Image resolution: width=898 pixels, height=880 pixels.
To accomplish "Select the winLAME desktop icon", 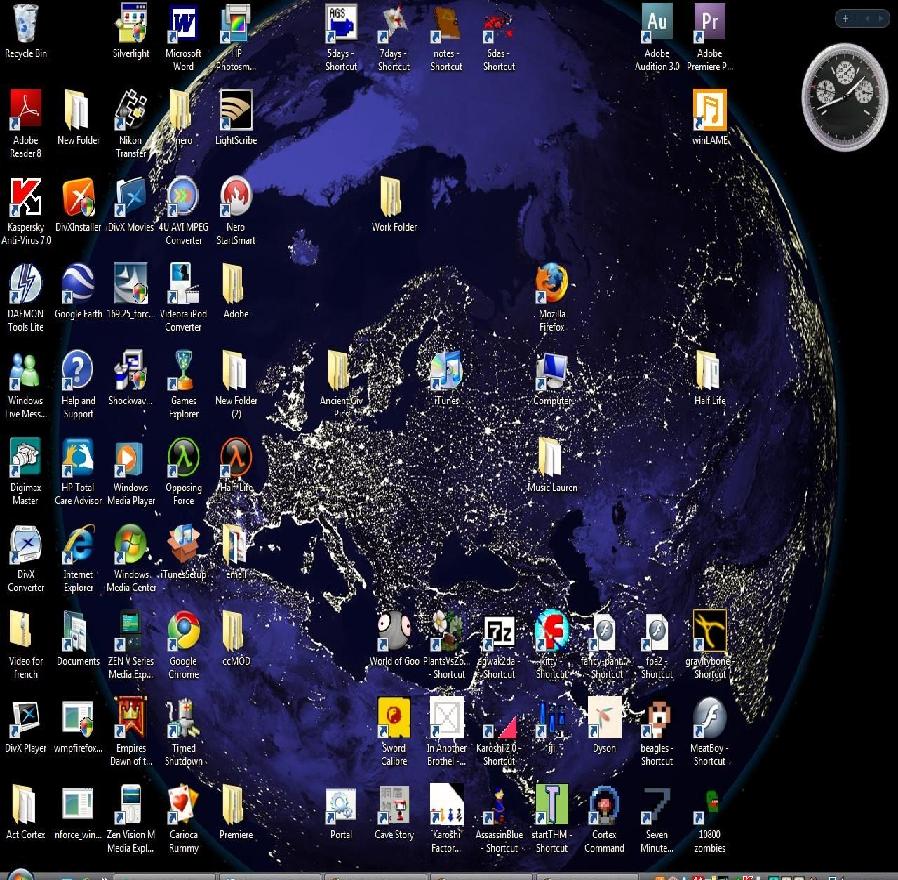I will [710, 111].
